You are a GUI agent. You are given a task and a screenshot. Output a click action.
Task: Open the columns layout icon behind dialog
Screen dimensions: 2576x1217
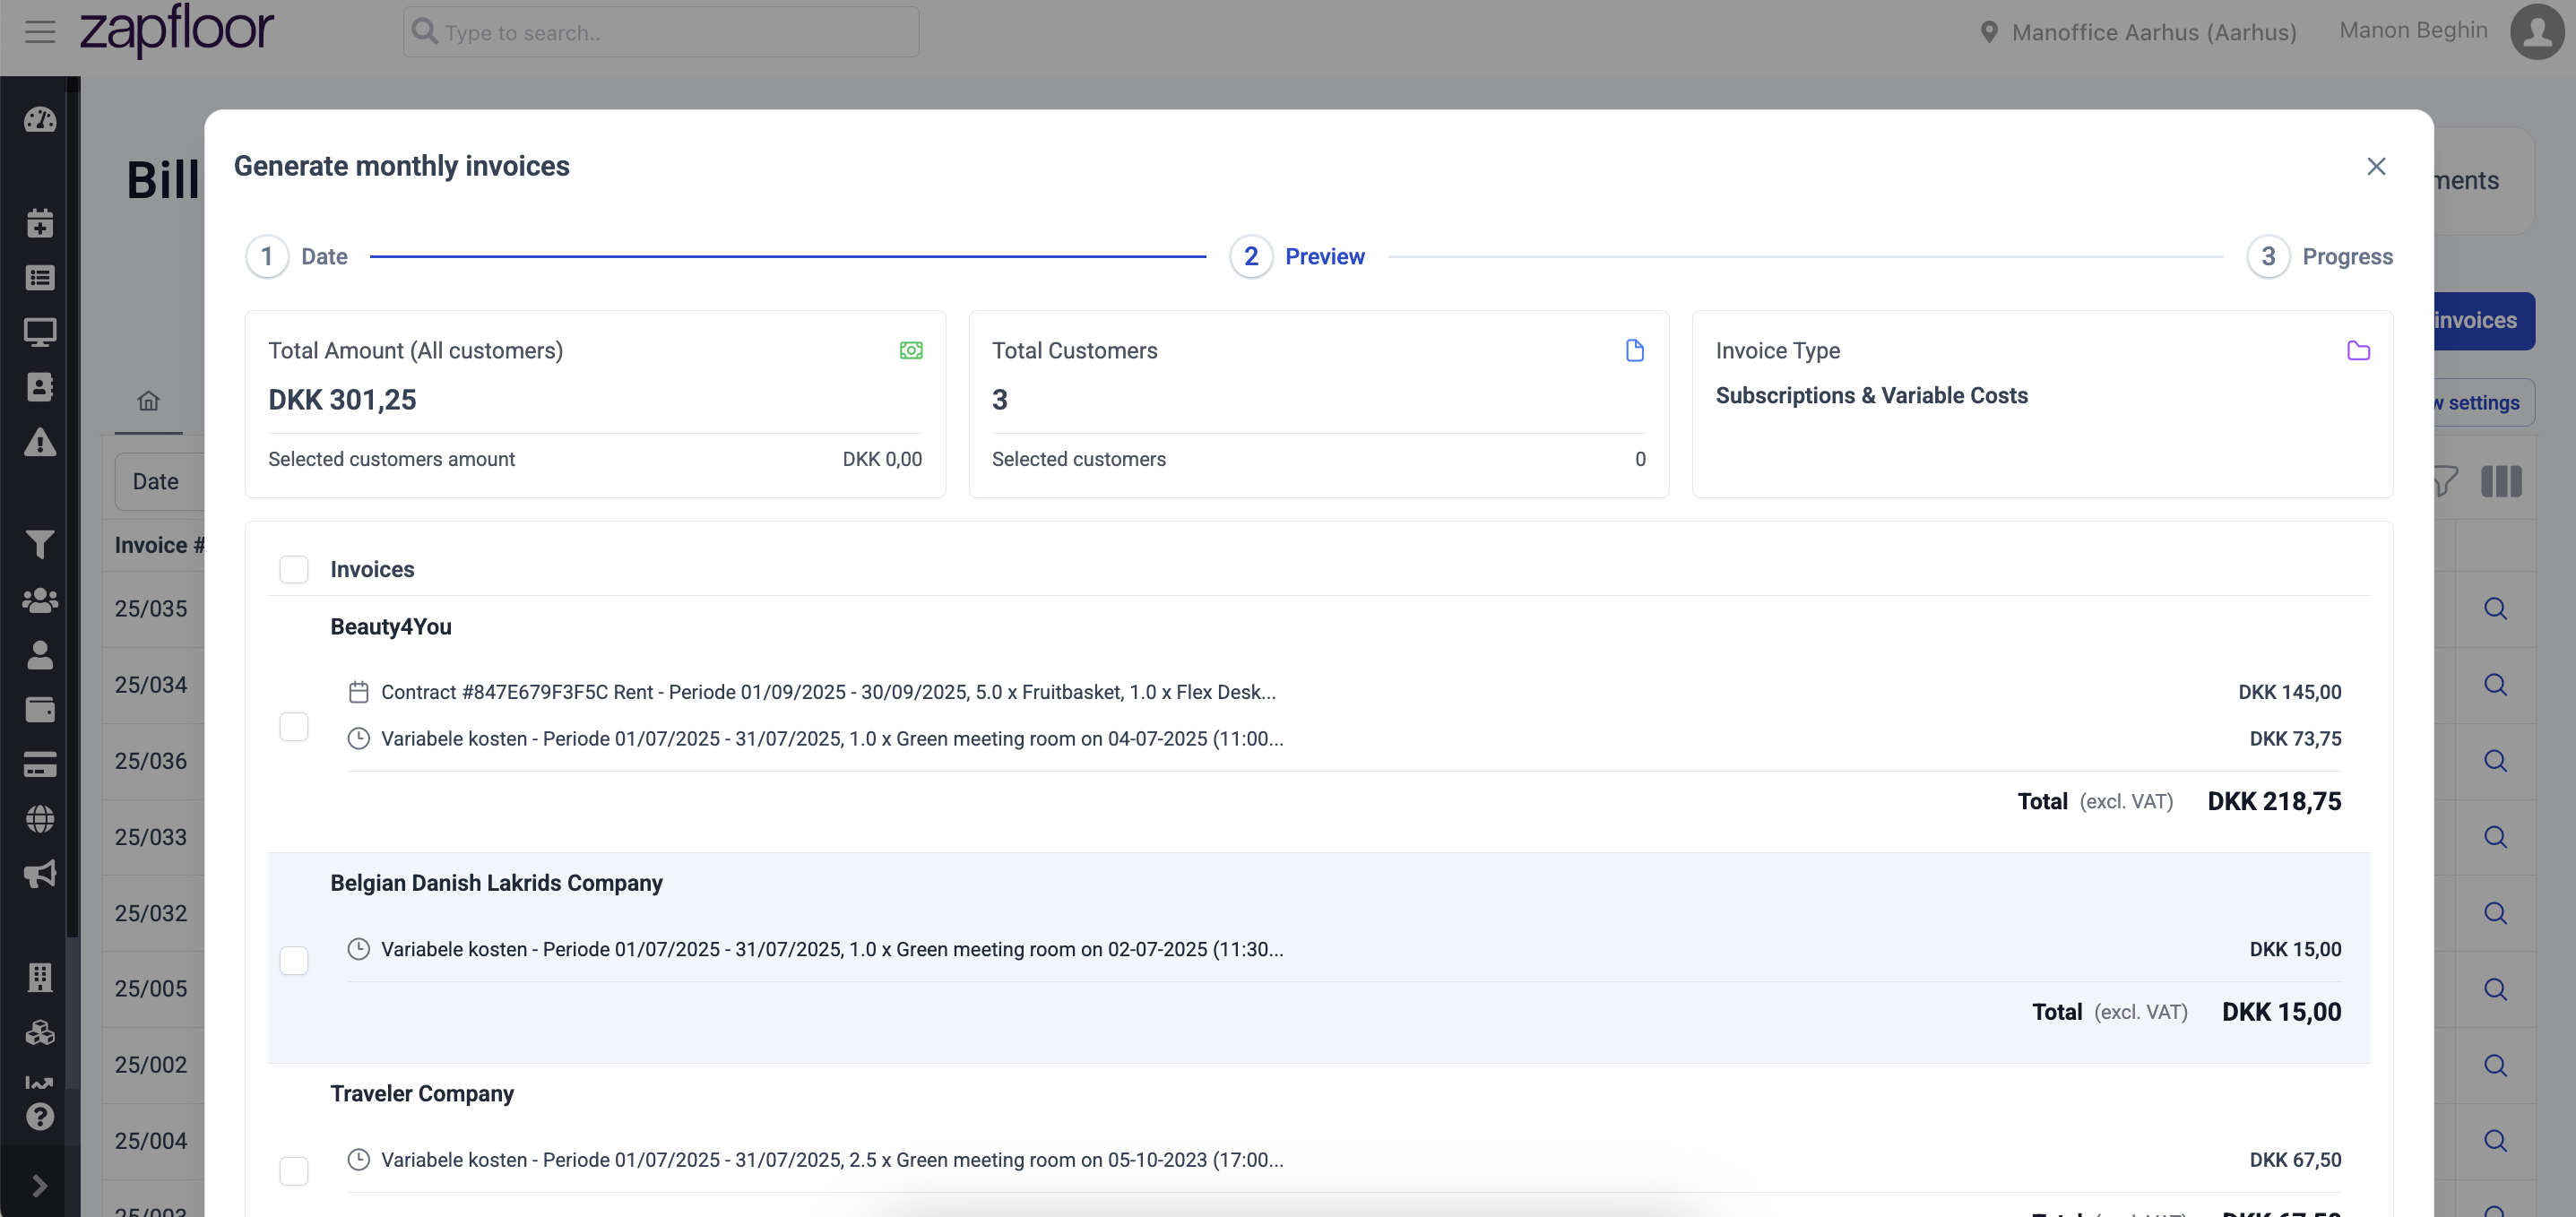2501,481
